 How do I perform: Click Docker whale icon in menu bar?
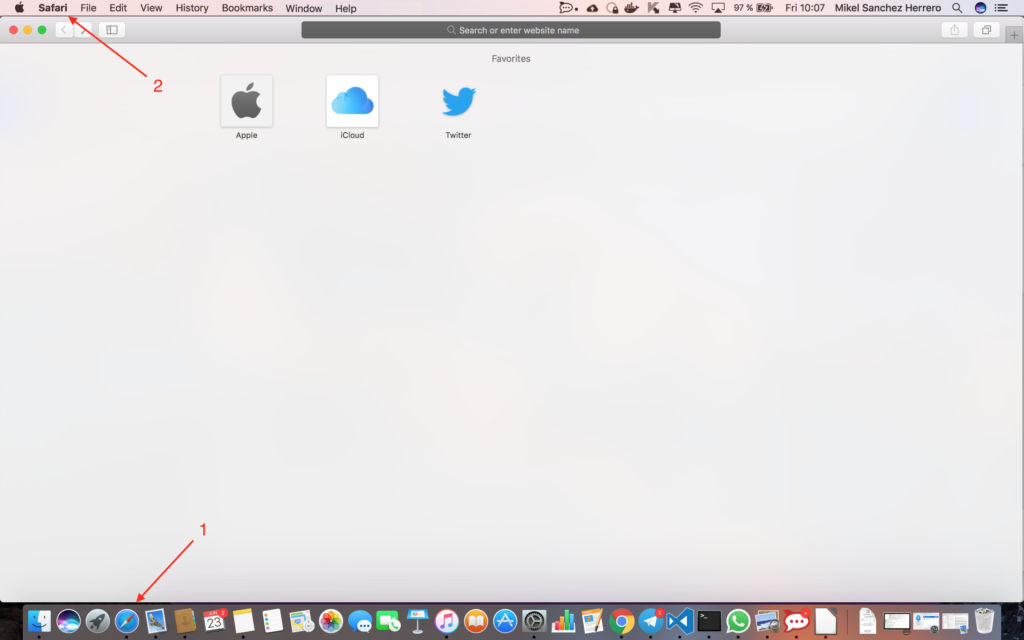(631, 8)
